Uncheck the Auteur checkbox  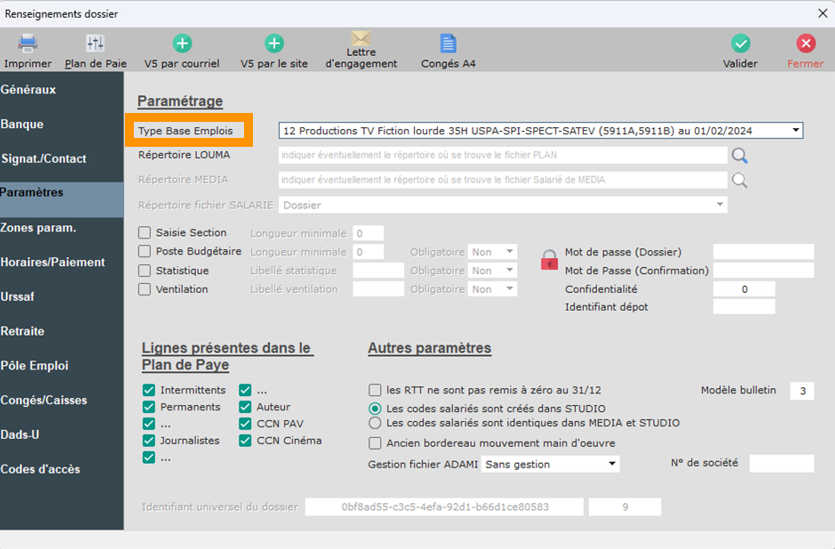245,407
